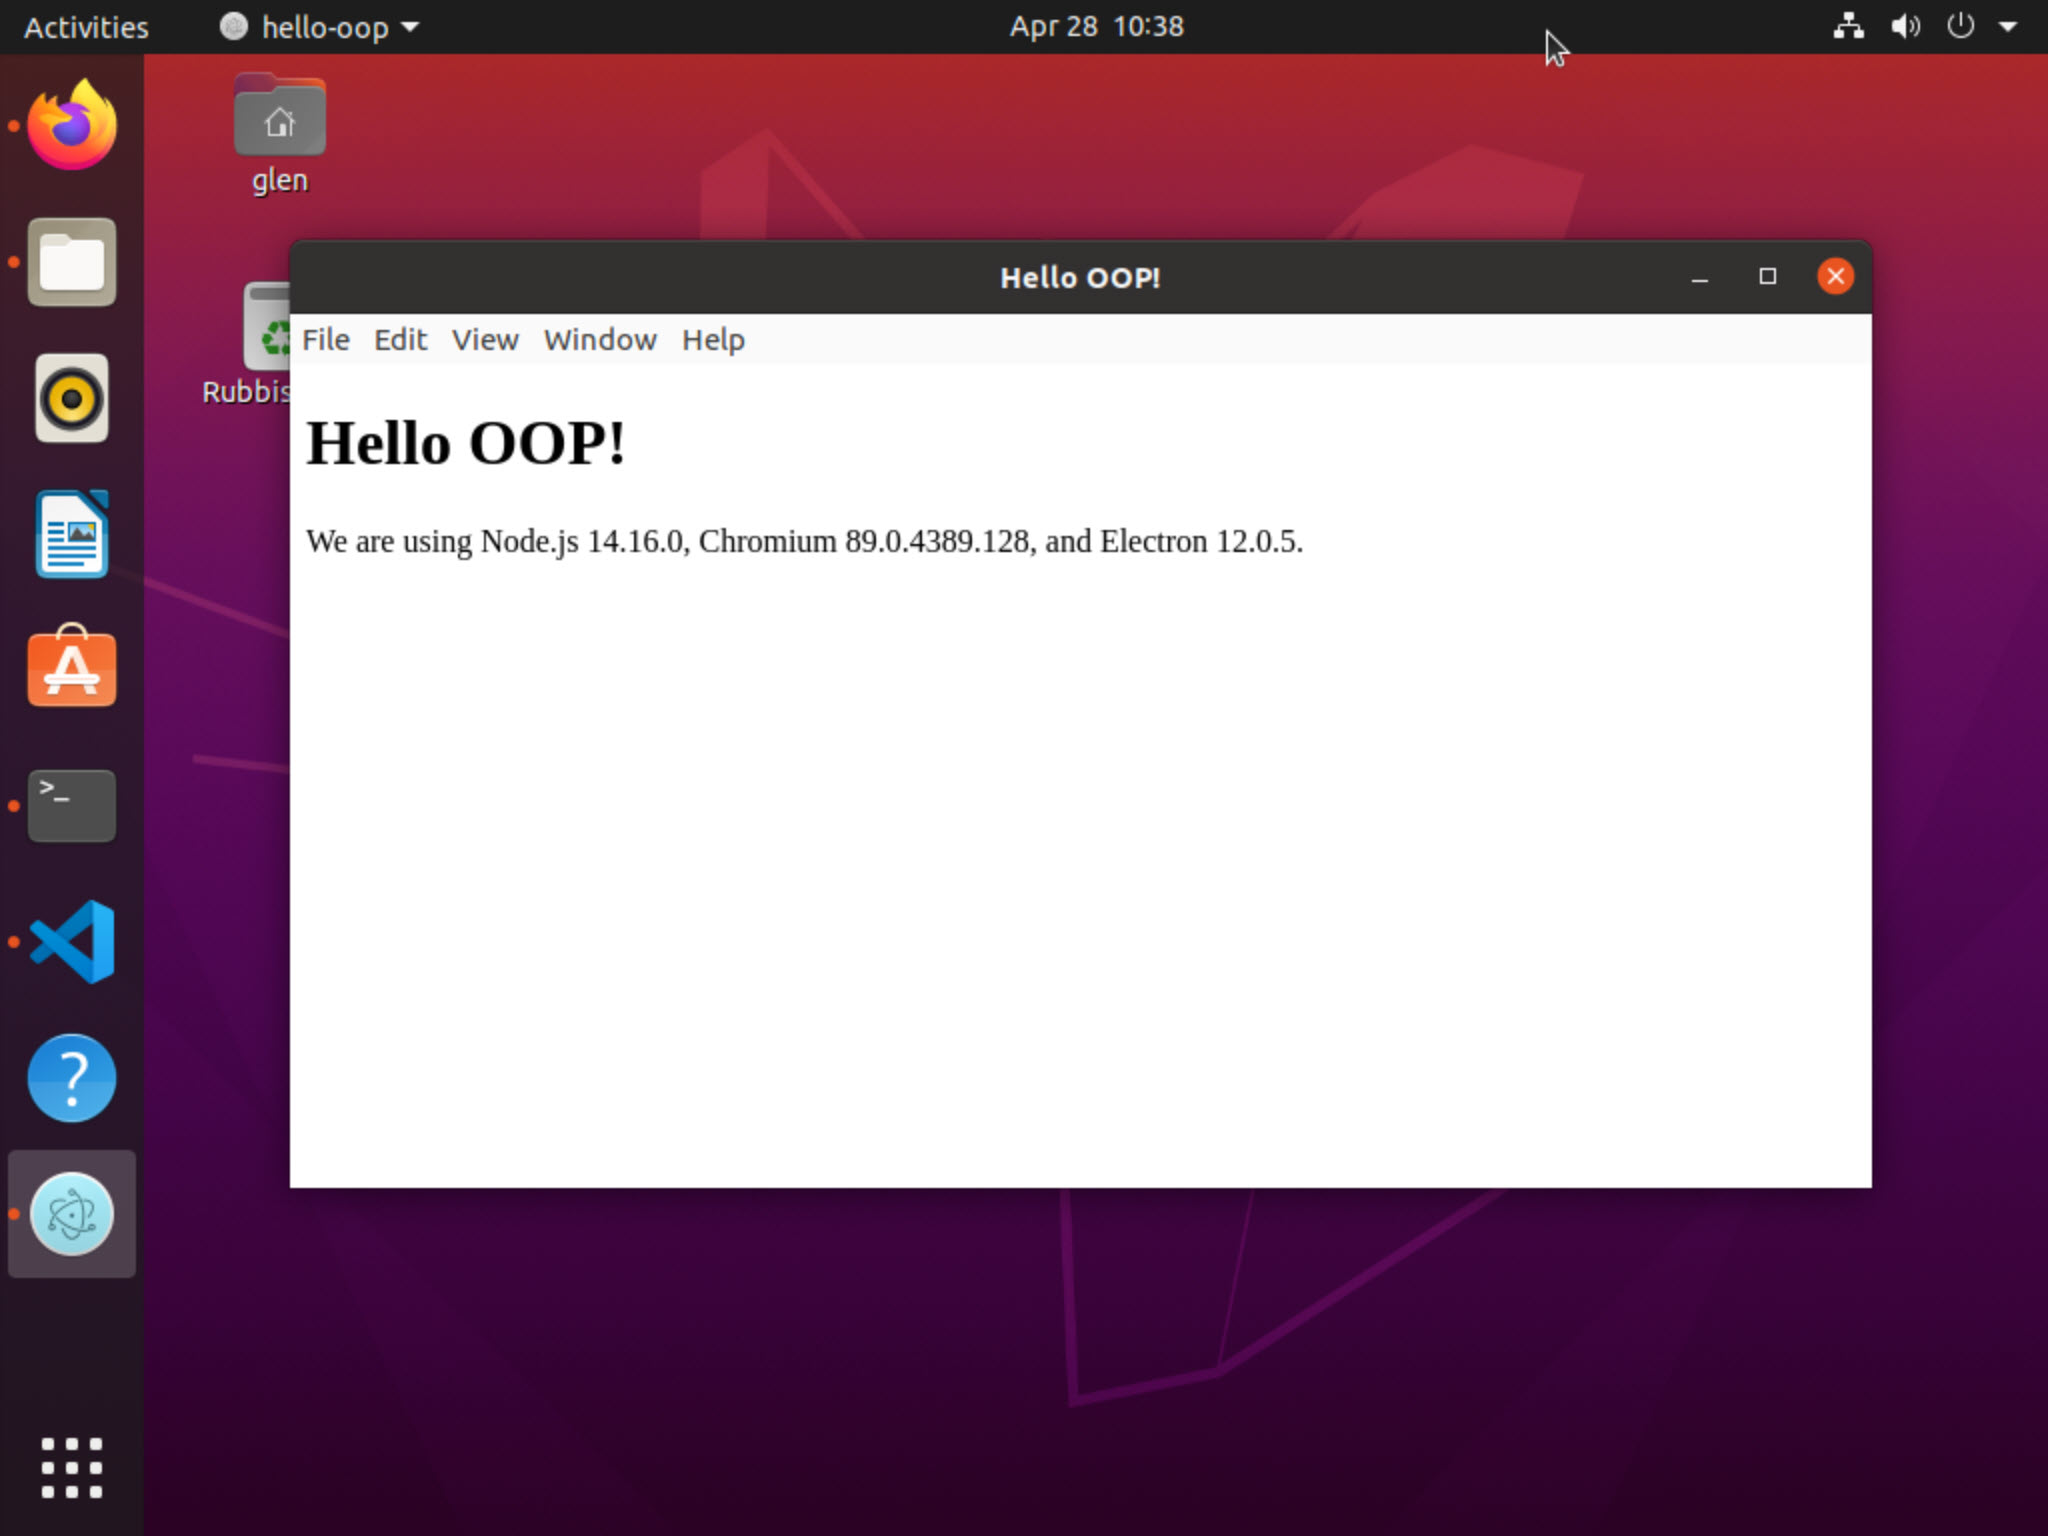Open the Files application in the dock
Screen dimensions: 2048x1536
[x=70, y=262]
